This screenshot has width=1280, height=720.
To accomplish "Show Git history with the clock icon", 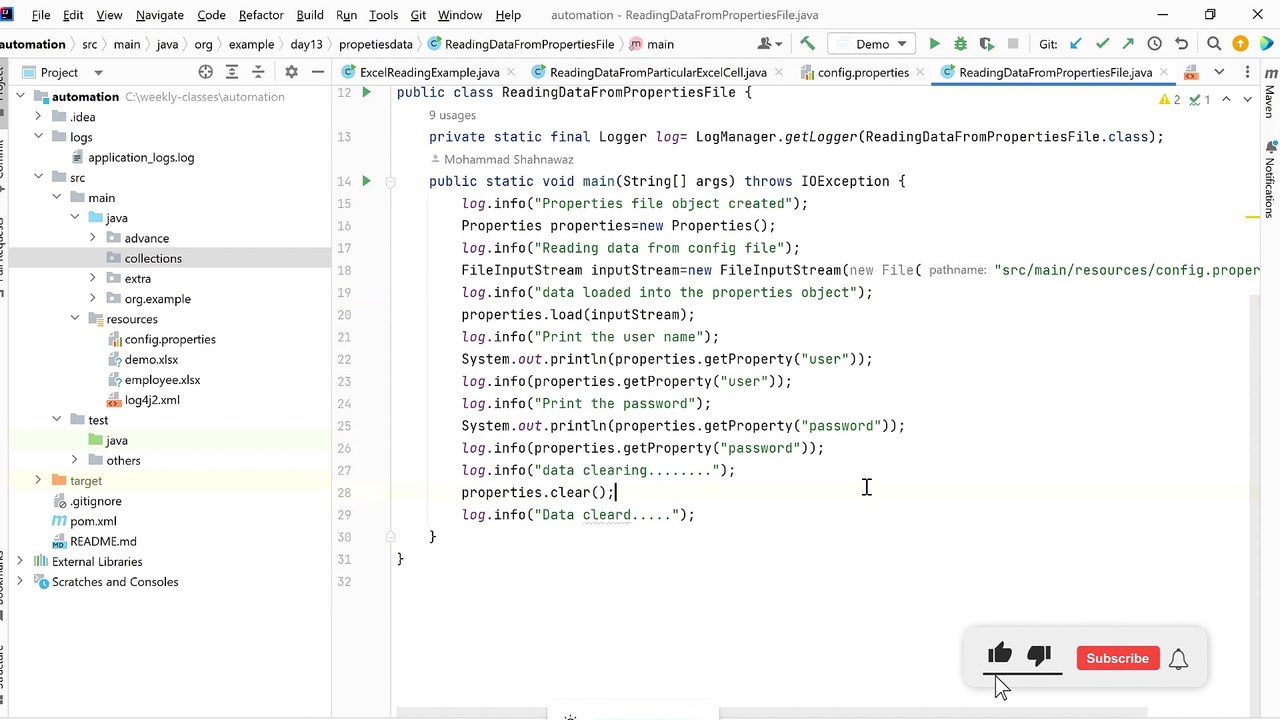I will point(1154,44).
